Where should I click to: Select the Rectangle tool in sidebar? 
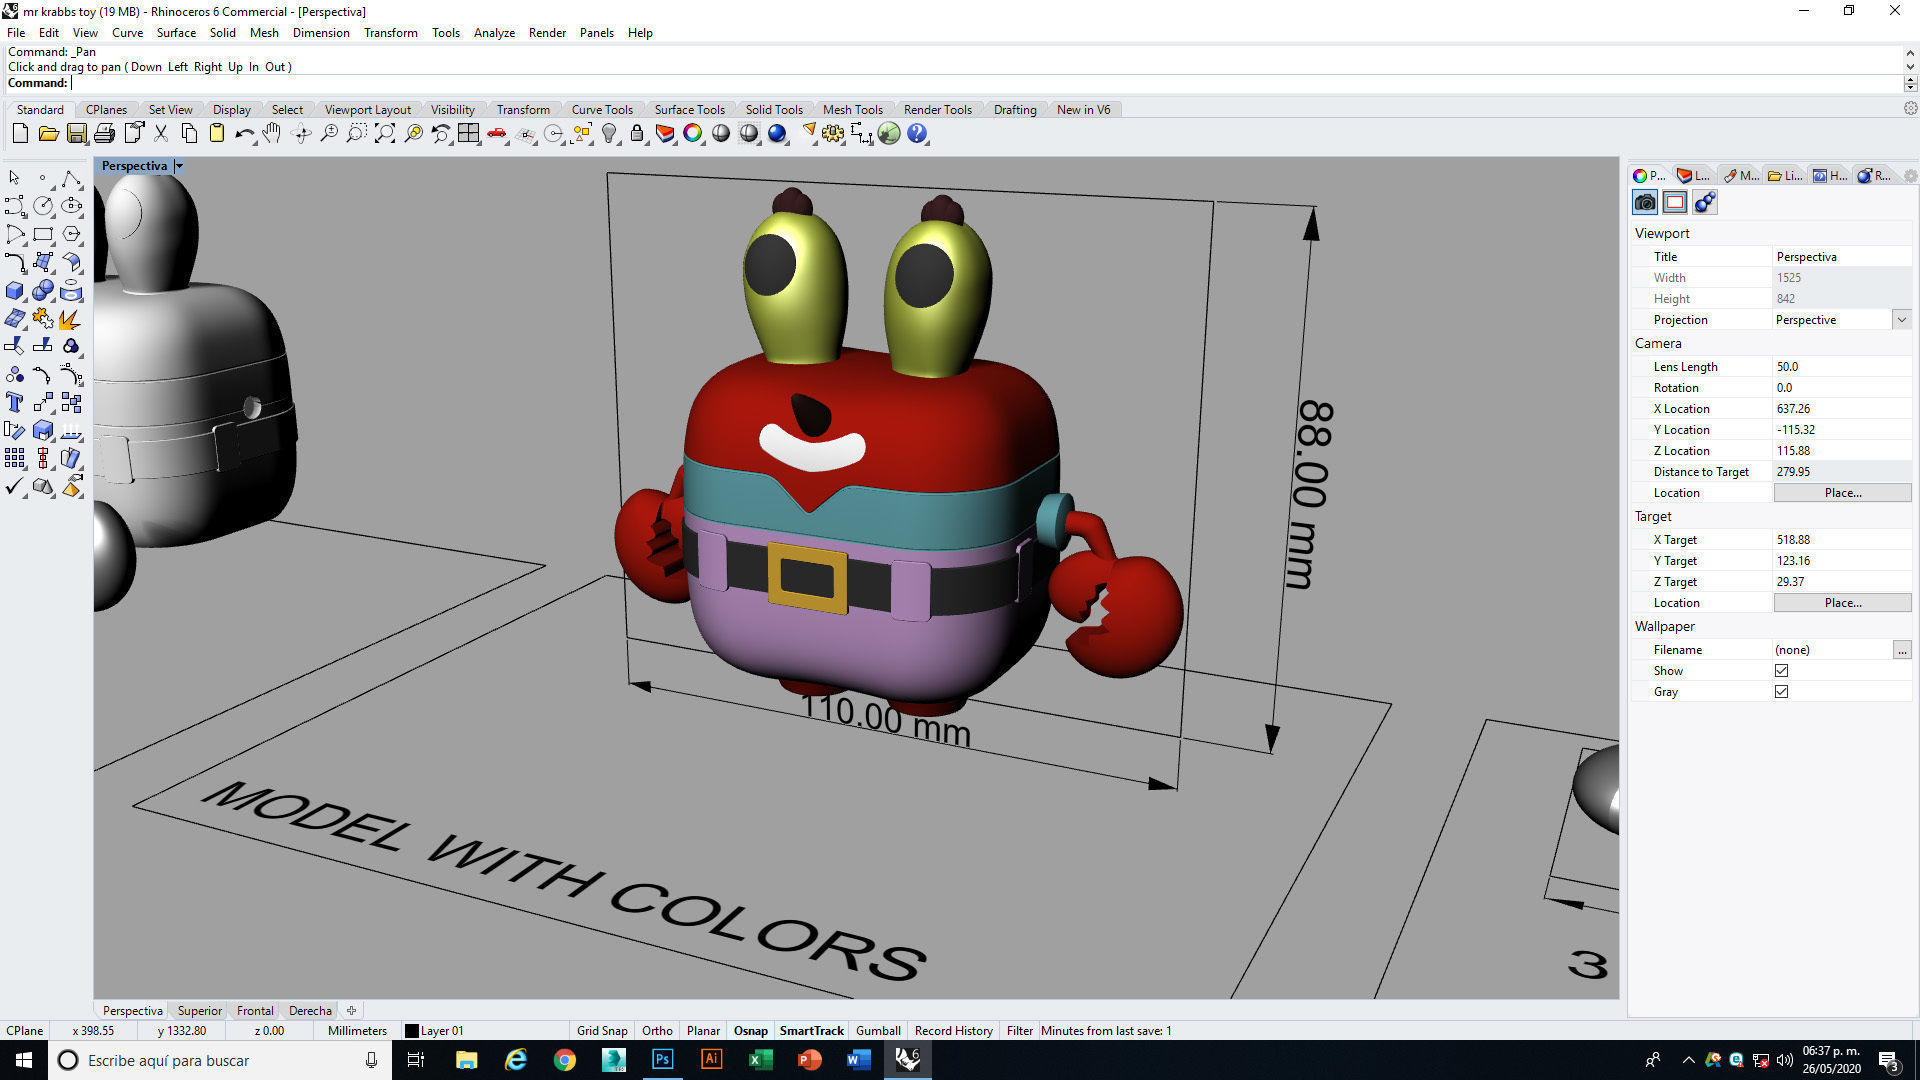click(43, 234)
